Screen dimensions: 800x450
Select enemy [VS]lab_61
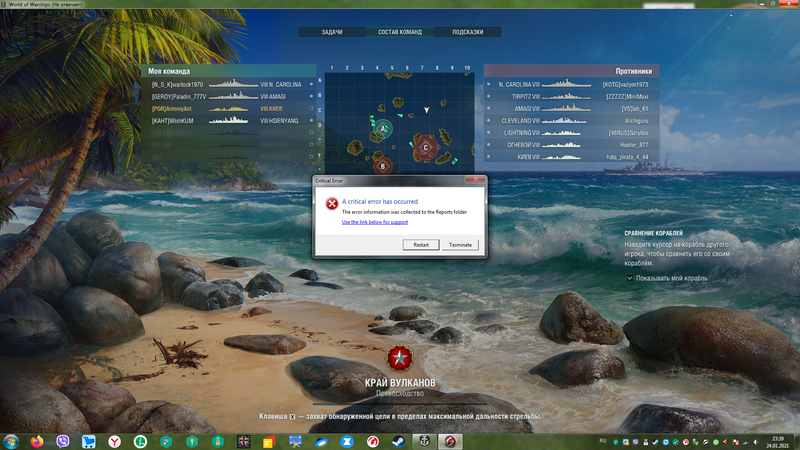coord(635,109)
